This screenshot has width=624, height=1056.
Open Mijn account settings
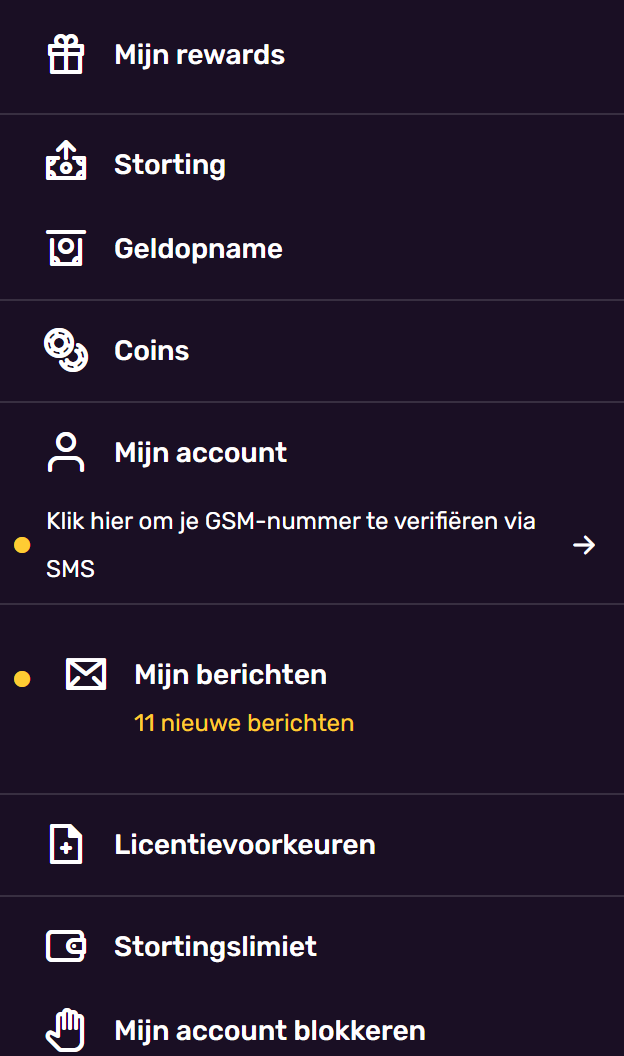pyautogui.click(x=200, y=452)
